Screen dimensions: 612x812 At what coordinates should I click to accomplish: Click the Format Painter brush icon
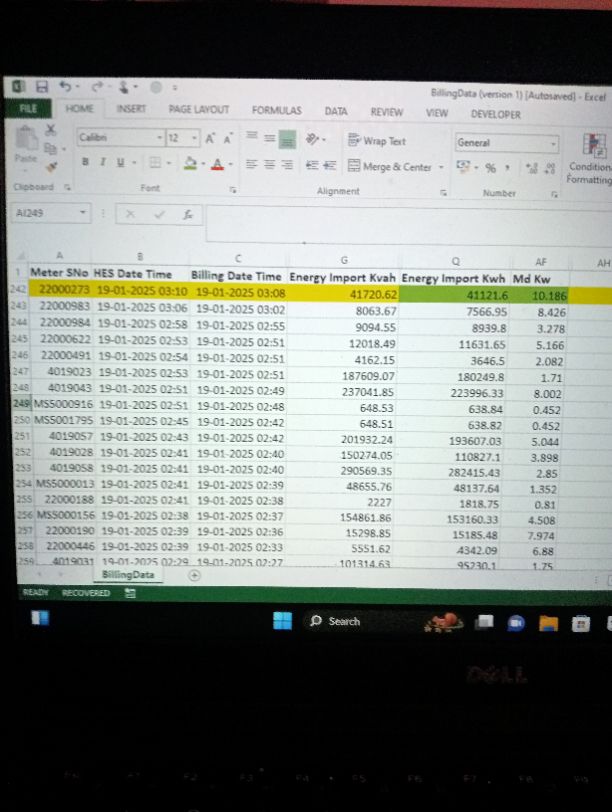pyautogui.click(x=51, y=167)
